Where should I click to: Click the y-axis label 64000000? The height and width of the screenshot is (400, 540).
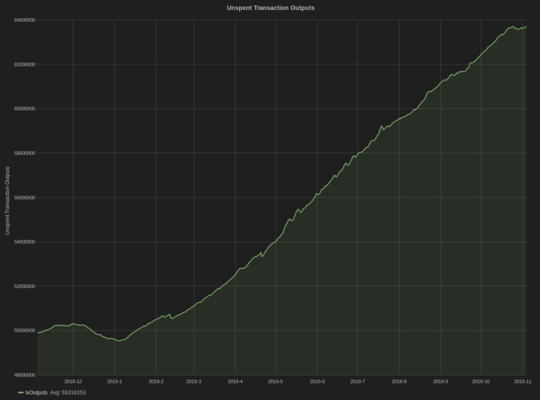(24, 20)
